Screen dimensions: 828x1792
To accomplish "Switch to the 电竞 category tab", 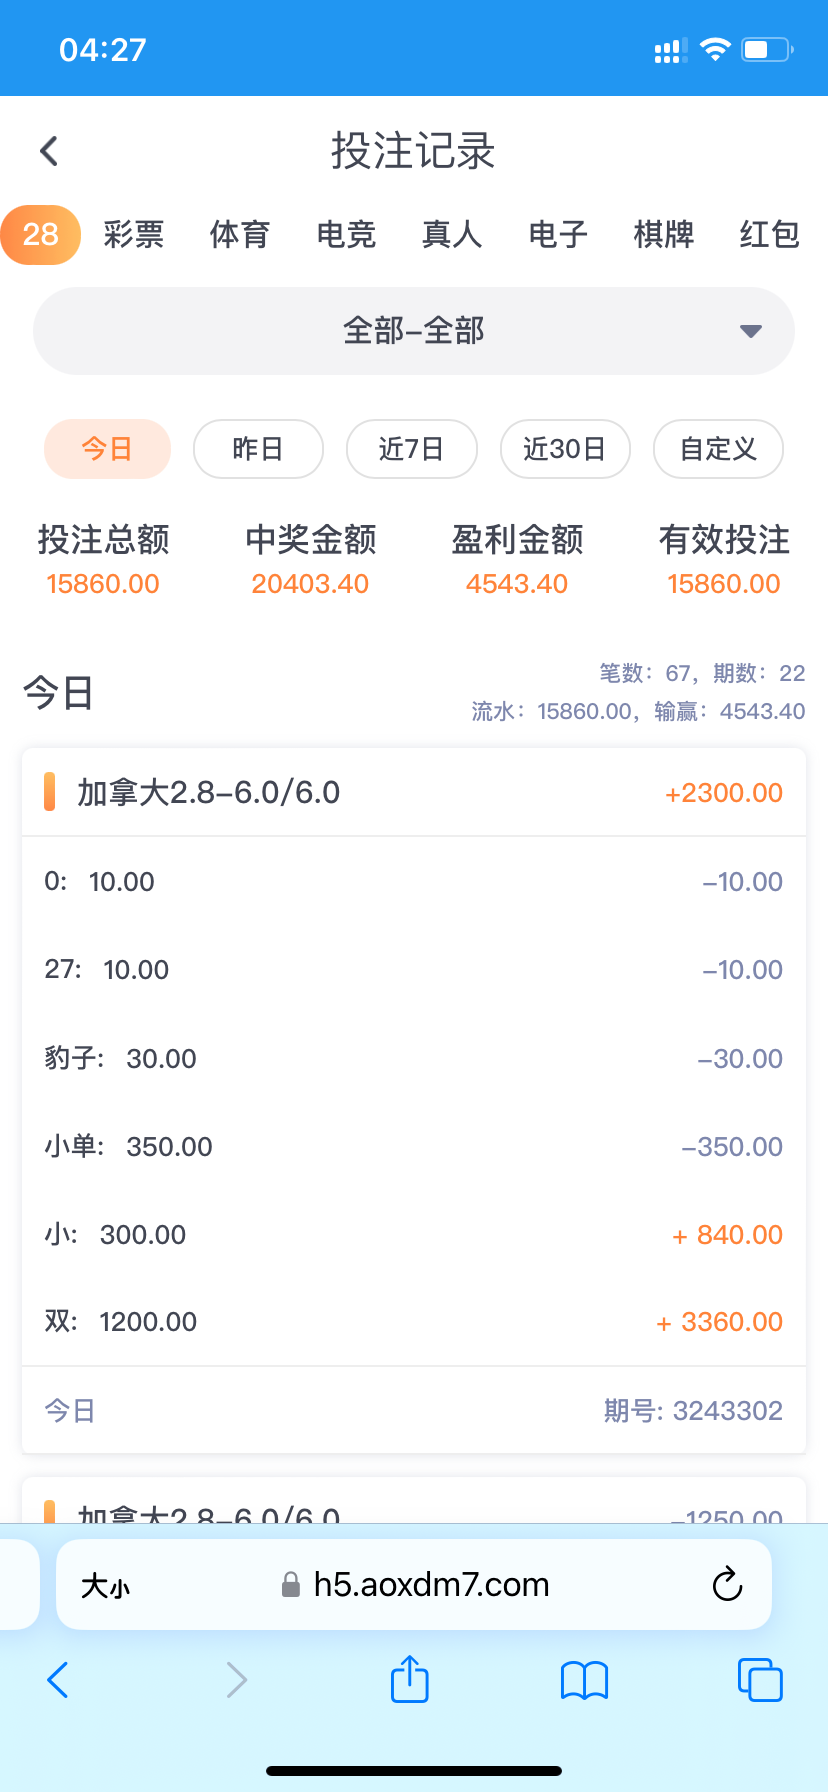I will click(x=346, y=235).
